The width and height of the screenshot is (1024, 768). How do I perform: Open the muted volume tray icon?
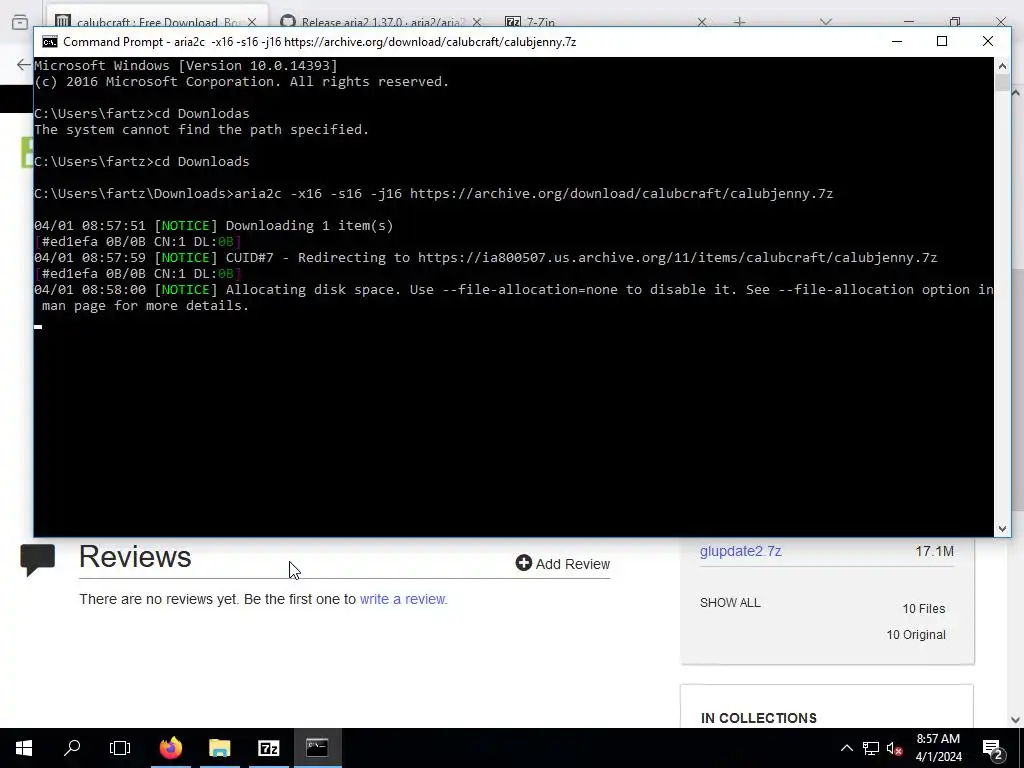coord(895,748)
